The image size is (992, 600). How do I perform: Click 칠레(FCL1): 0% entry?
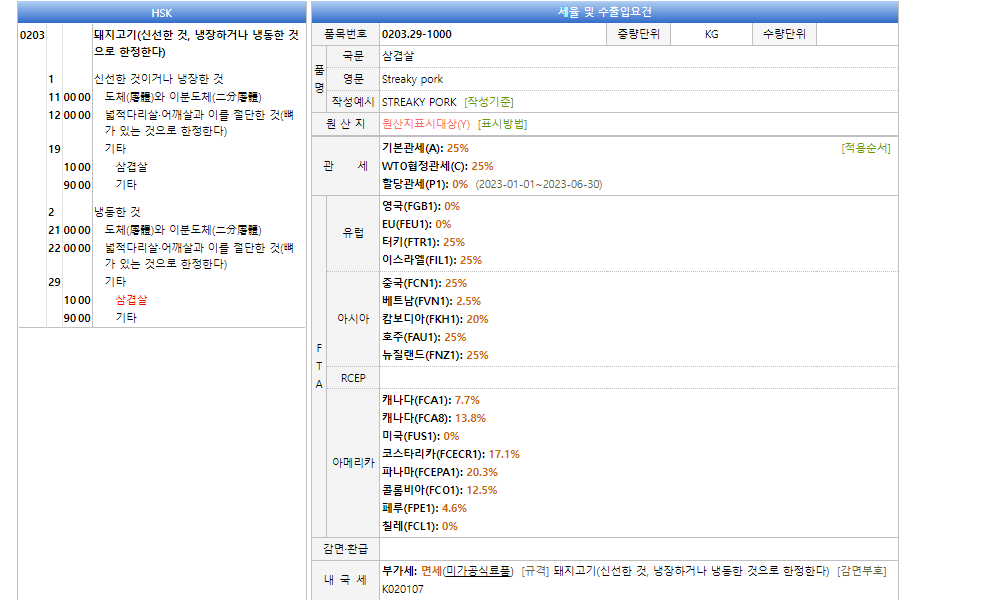pos(419,527)
